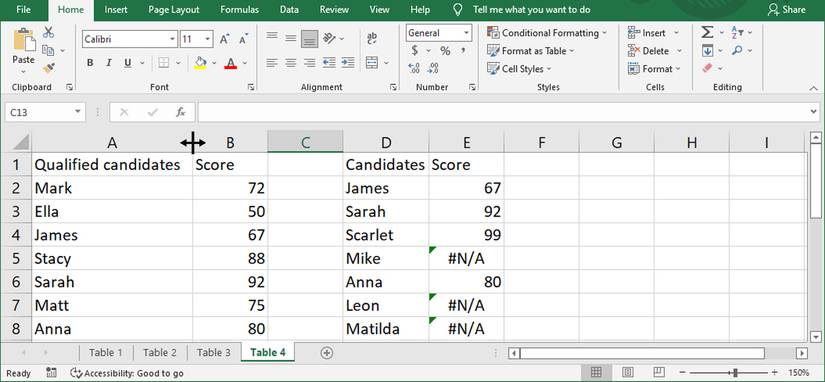The width and height of the screenshot is (825, 382).
Task: Align cell text right
Action: coord(309,63)
